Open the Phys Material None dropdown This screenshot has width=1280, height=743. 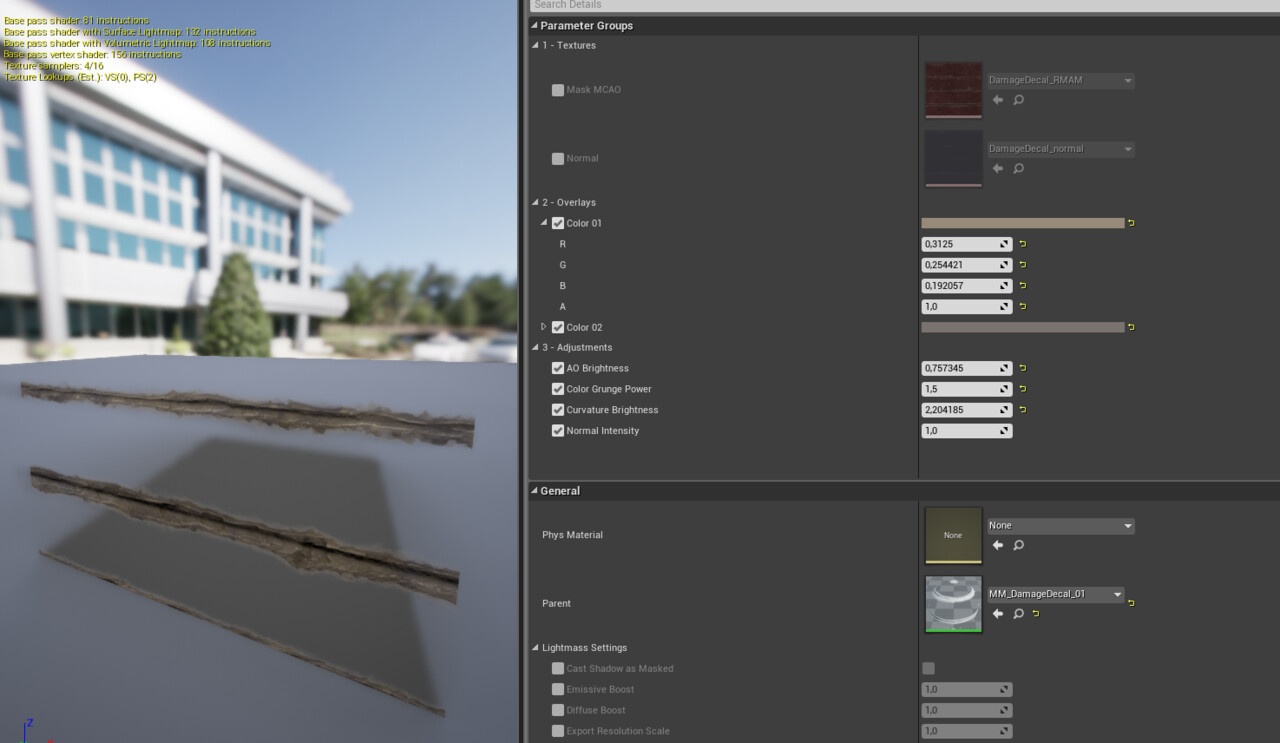1061,526
